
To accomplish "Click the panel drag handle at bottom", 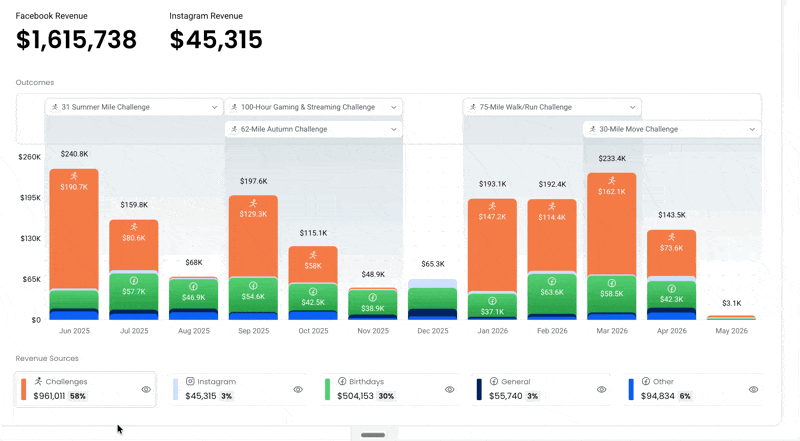I will click(x=373, y=435).
